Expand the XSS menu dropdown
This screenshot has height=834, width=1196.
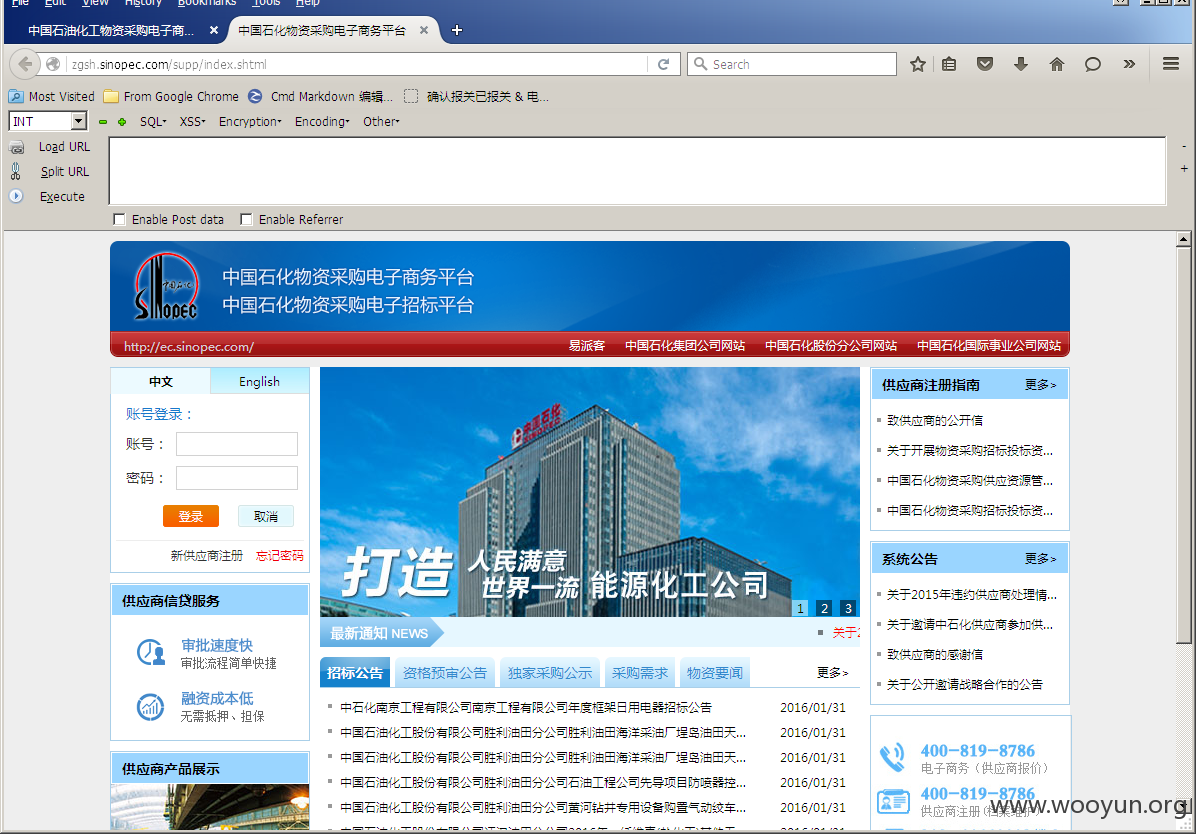tap(192, 121)
